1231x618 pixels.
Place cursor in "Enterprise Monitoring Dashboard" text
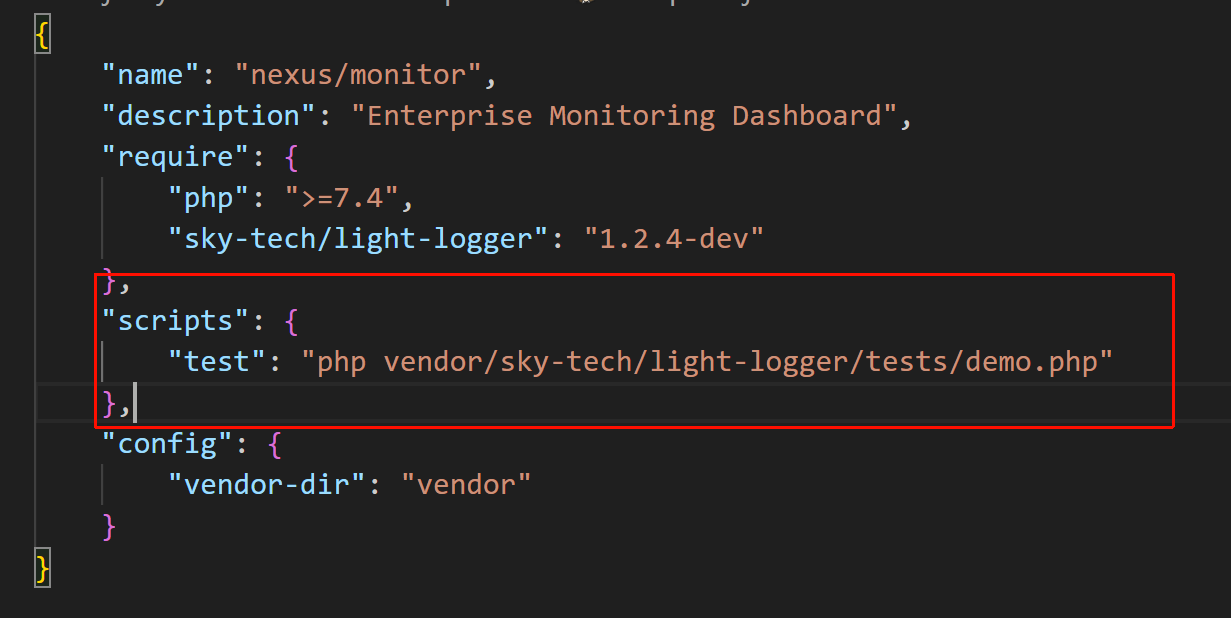625,116
